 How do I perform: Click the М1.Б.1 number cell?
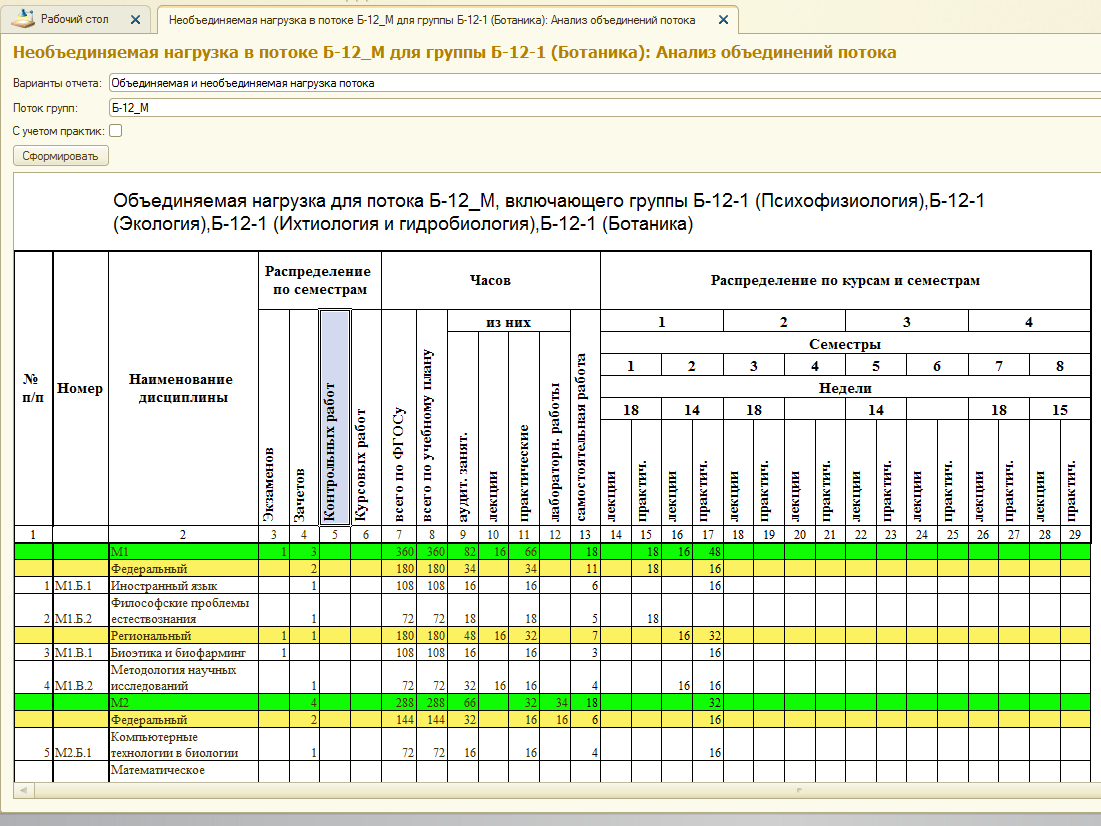click(80, 585)
